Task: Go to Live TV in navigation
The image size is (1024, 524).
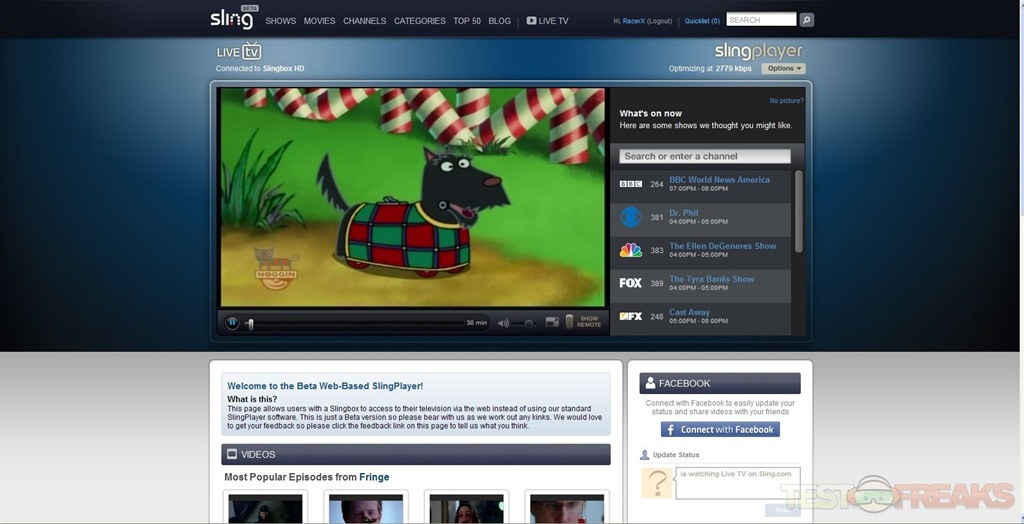Action: pyautogui.click(x=547, y=21)
